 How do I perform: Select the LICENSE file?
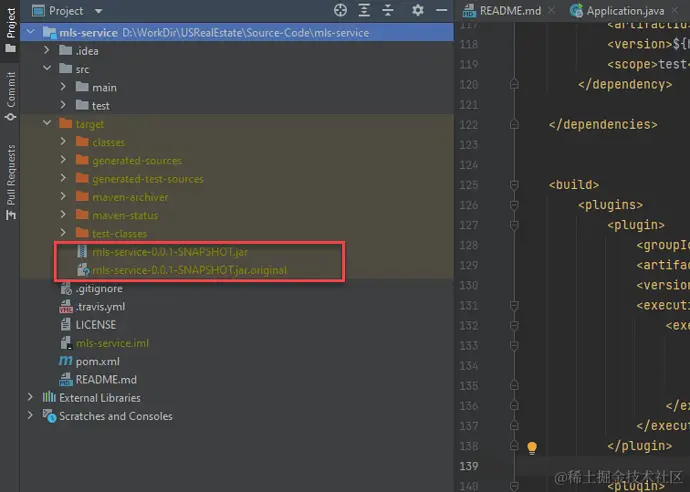pos(95,325)
